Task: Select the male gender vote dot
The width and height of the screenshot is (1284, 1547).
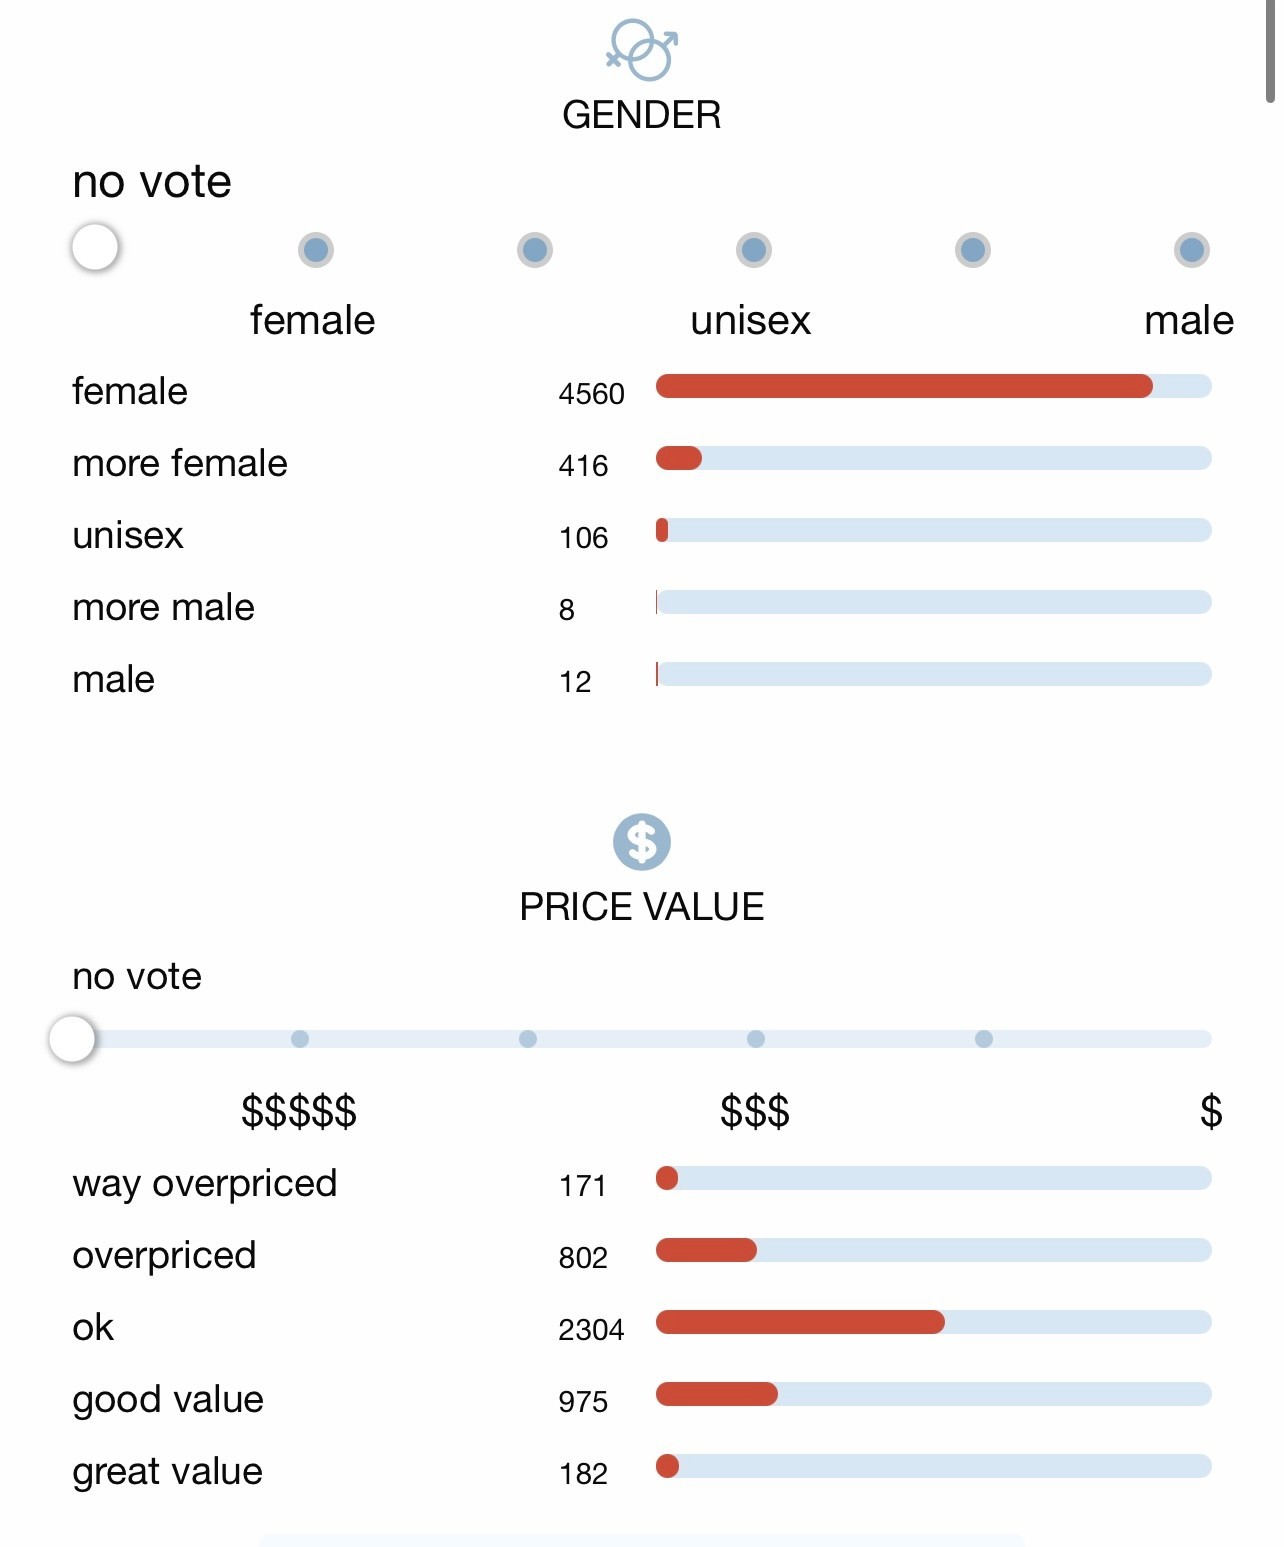Action: pyautogui.click(x=1192, y=249)
